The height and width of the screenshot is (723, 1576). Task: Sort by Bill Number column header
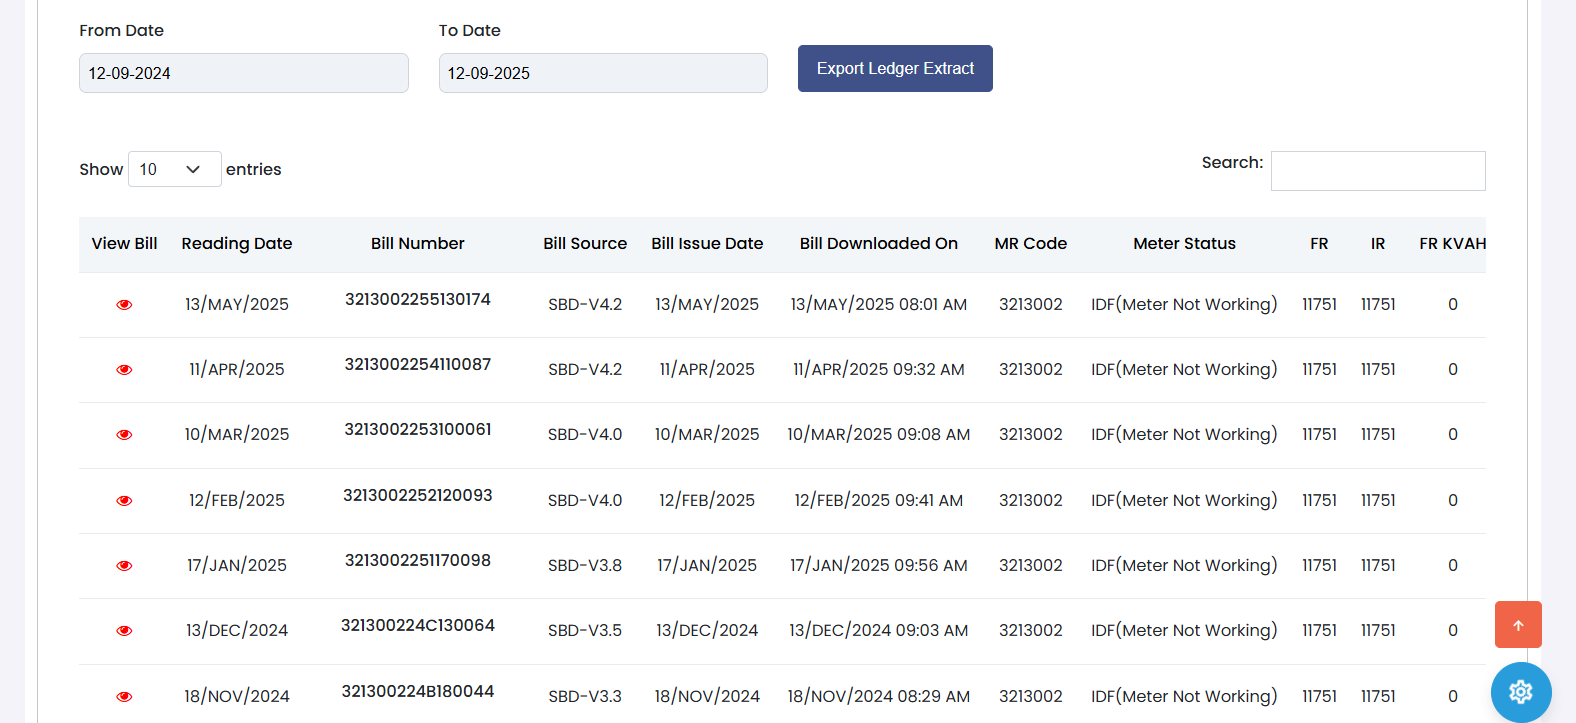[x=417, y=243]
